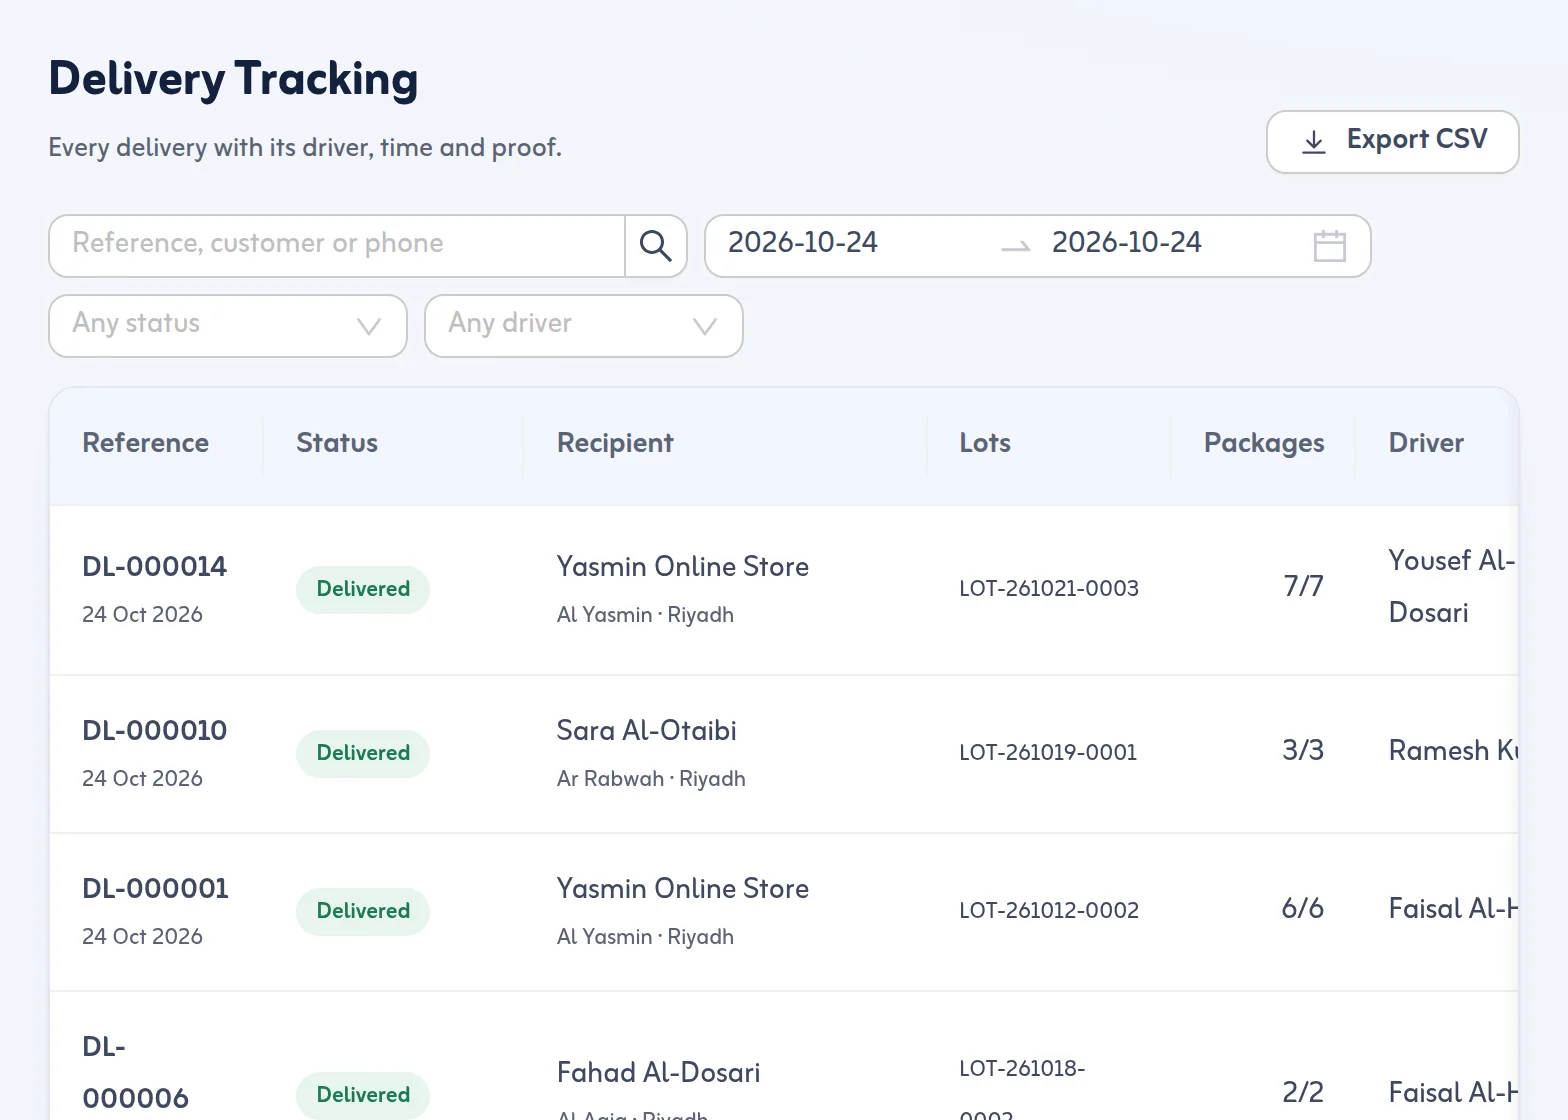The image size is (1568, 1120).
Task: Select recipient Sara Al-Otaibi
Action: point(647,731)
